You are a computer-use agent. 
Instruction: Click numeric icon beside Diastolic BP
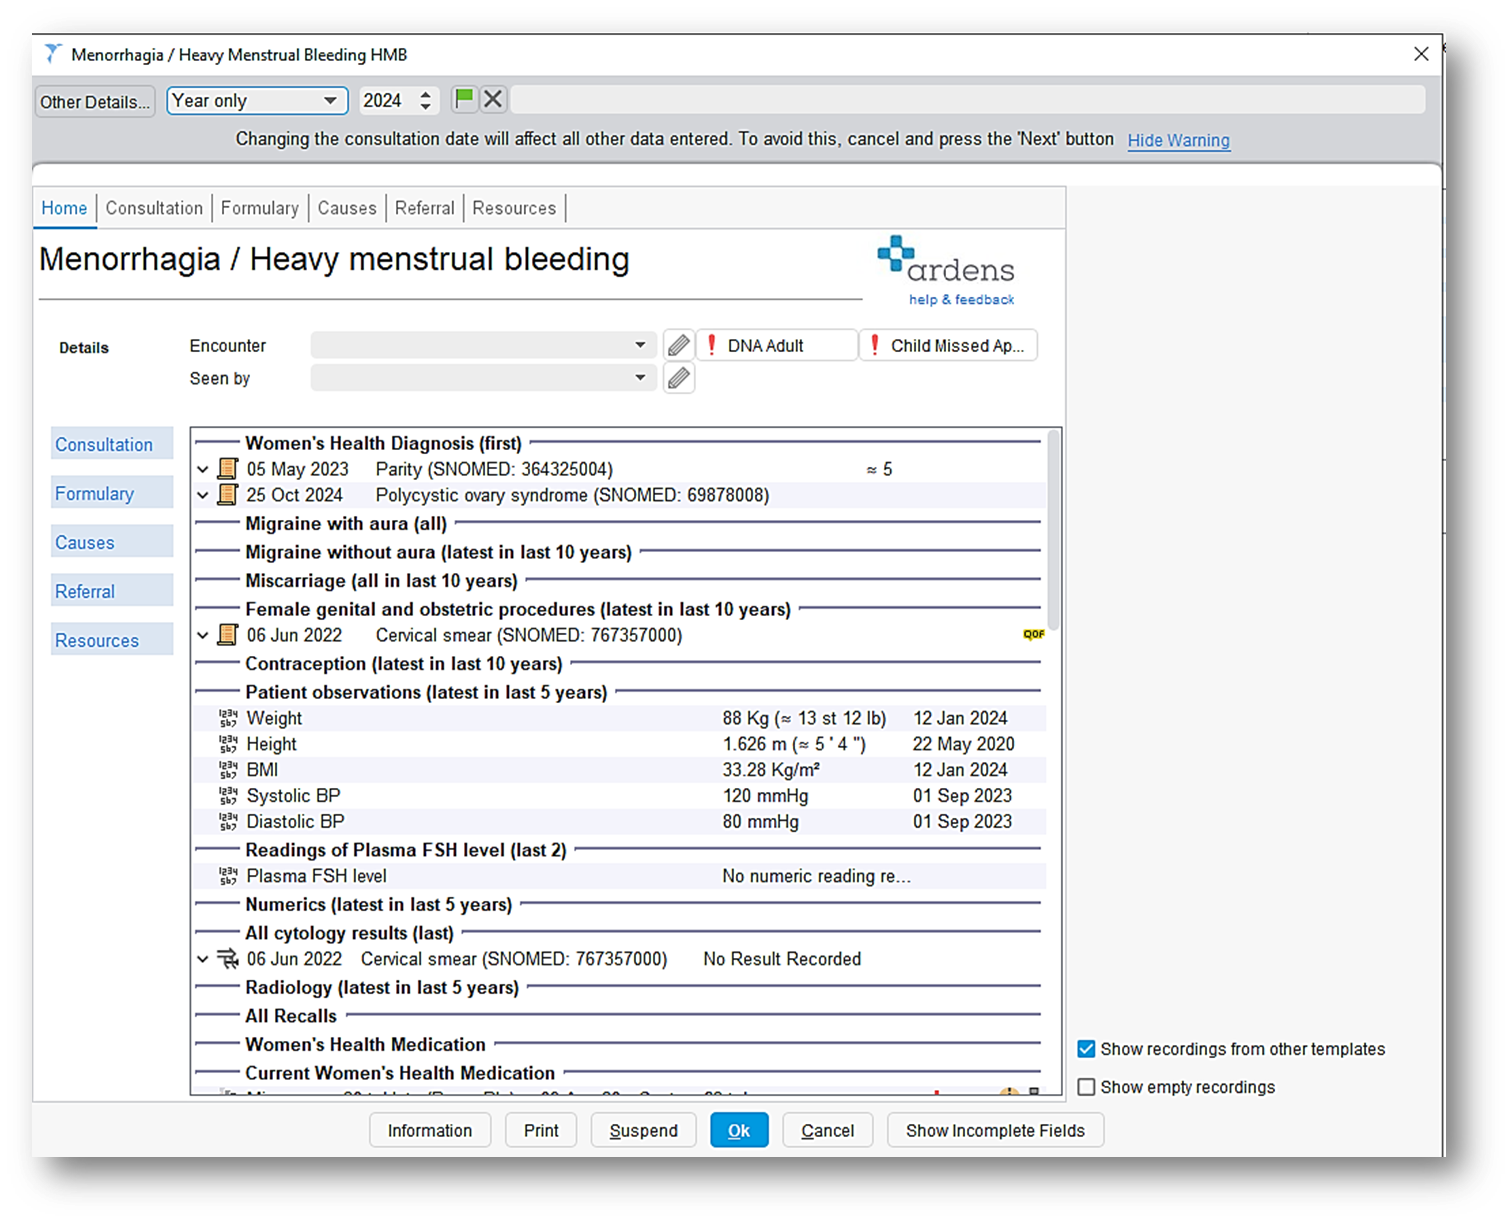pyautogui.click(x=228, y=822)
